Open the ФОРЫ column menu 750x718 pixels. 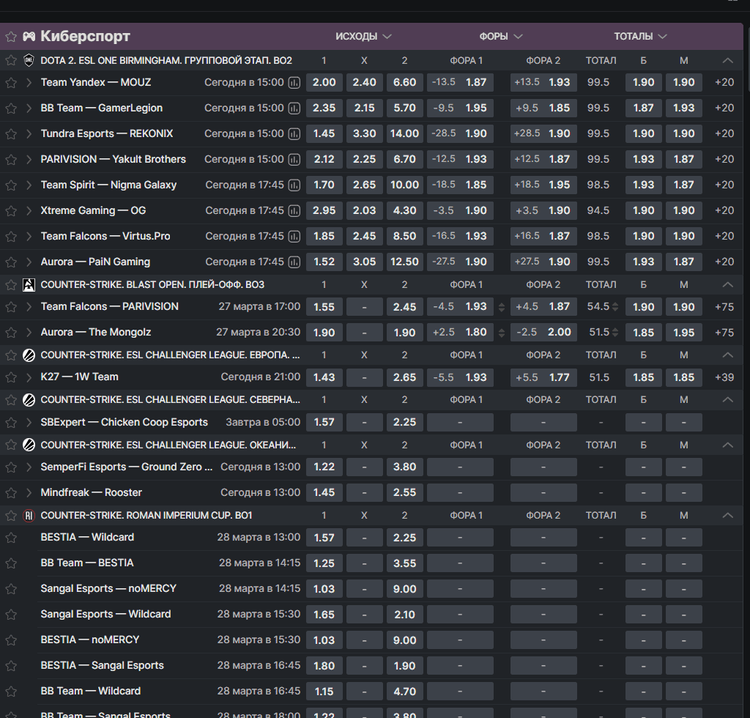[501, 36]
